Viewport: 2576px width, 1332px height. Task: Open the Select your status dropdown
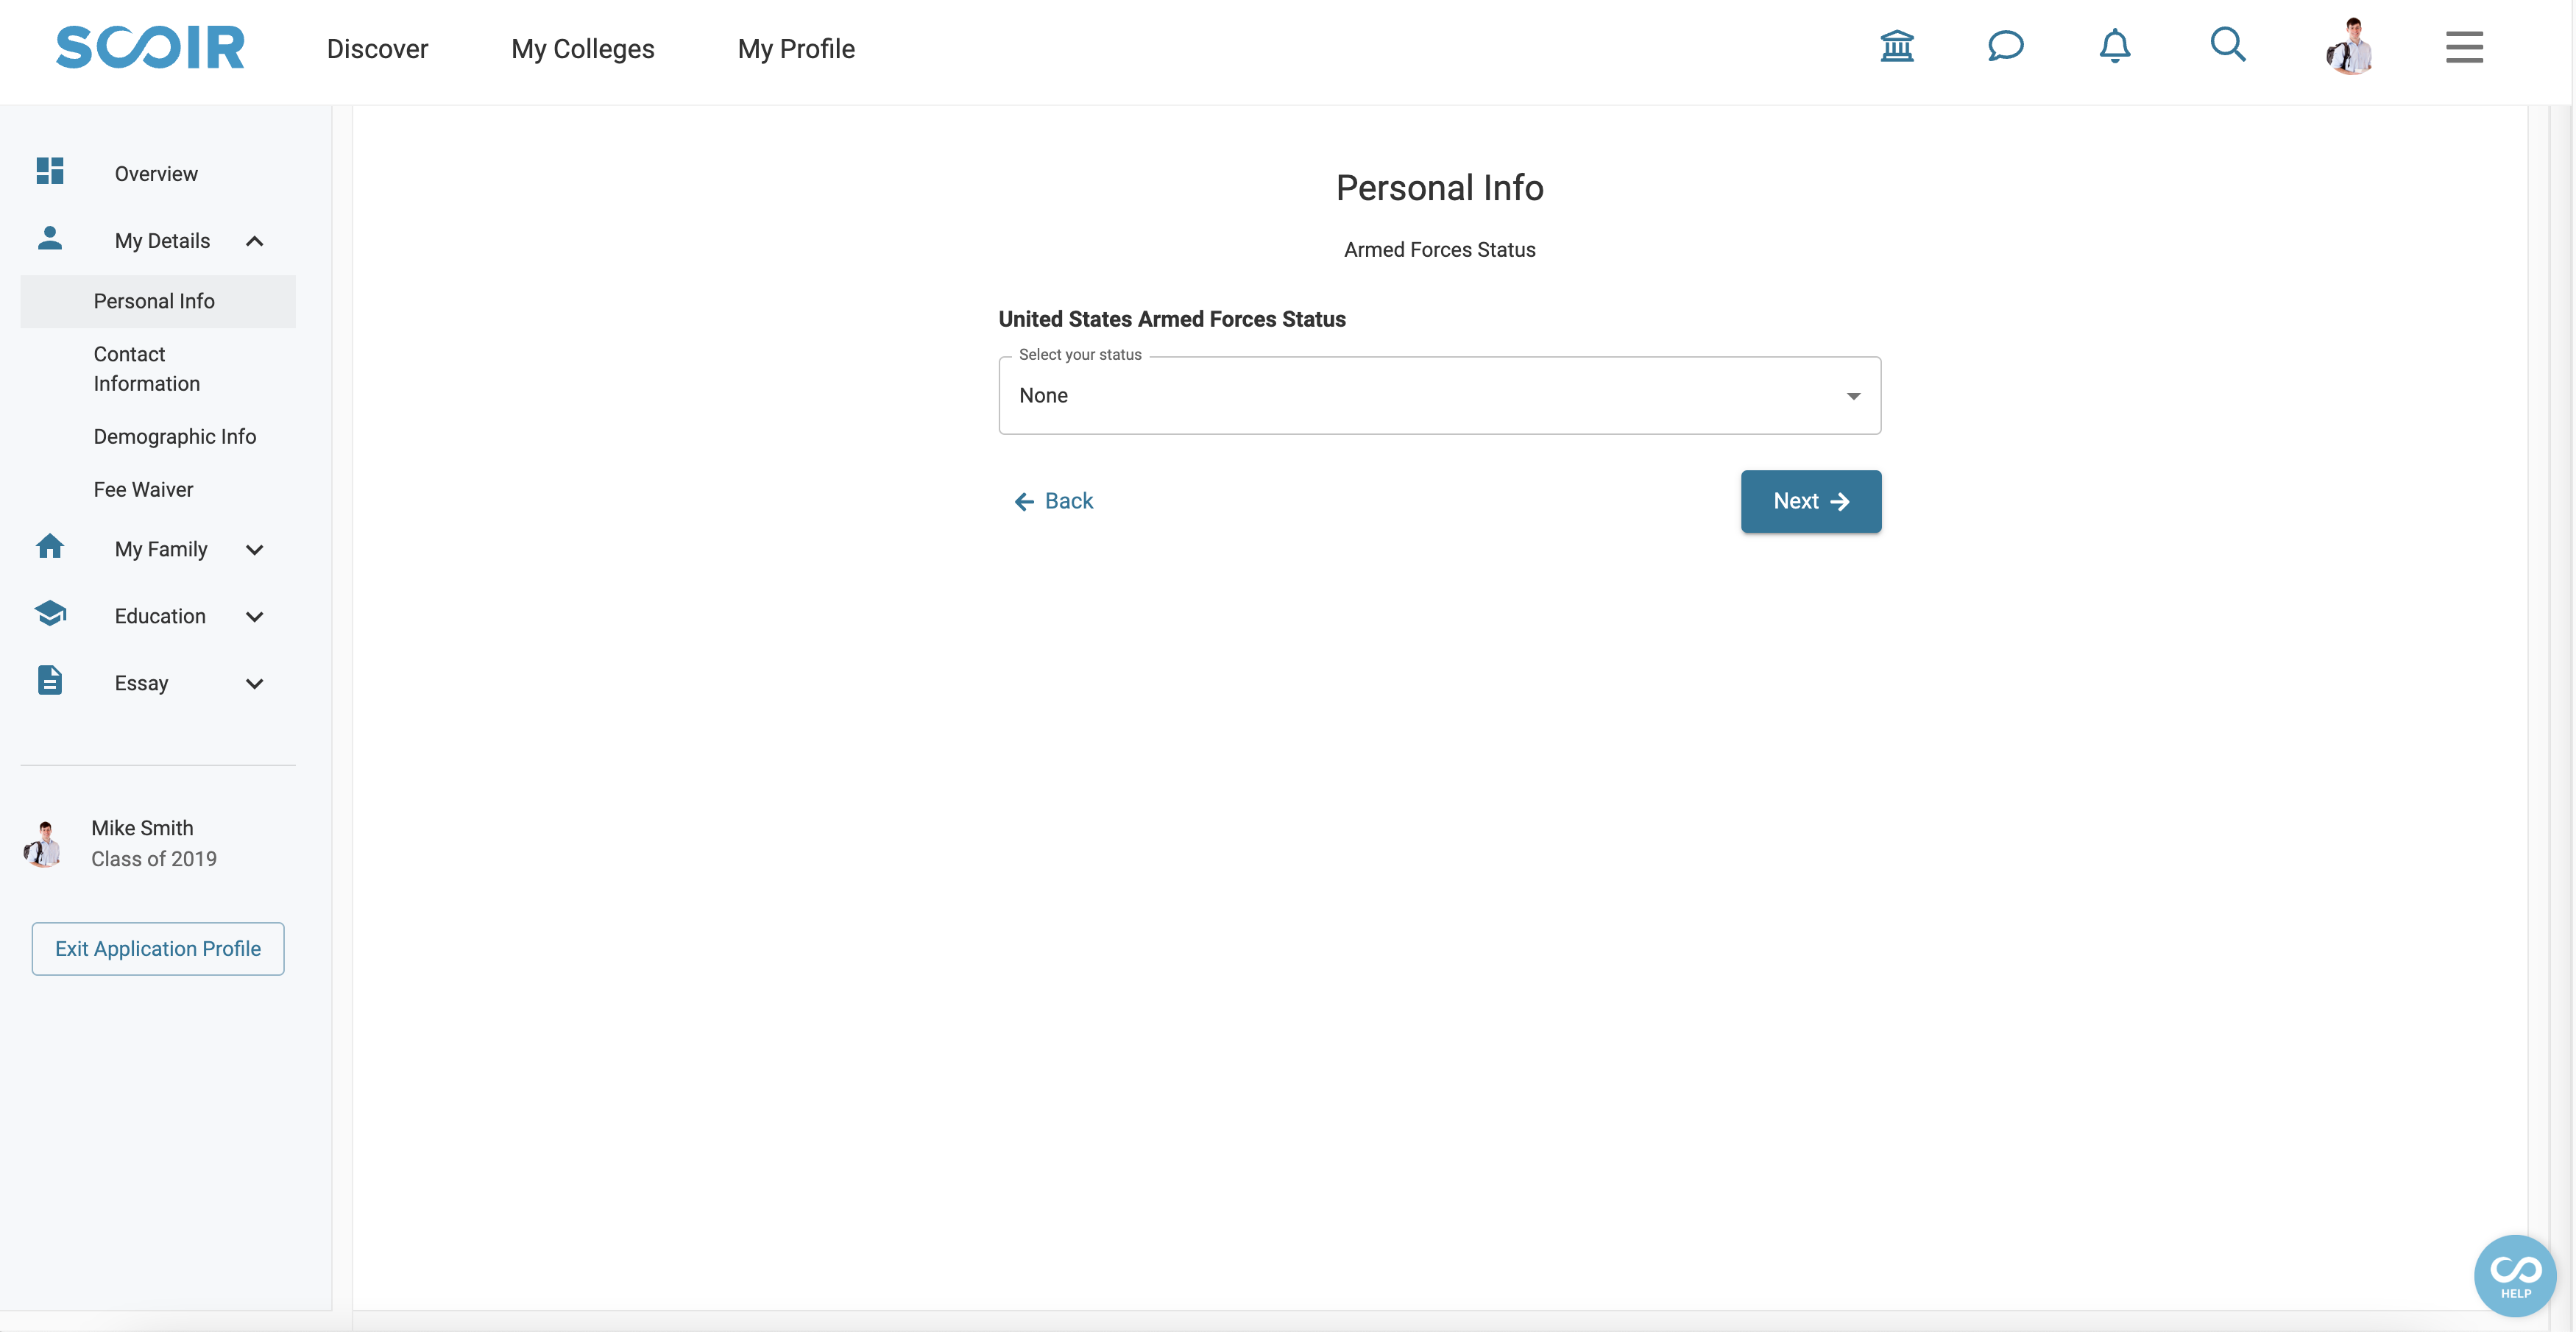pos(1439,396)
